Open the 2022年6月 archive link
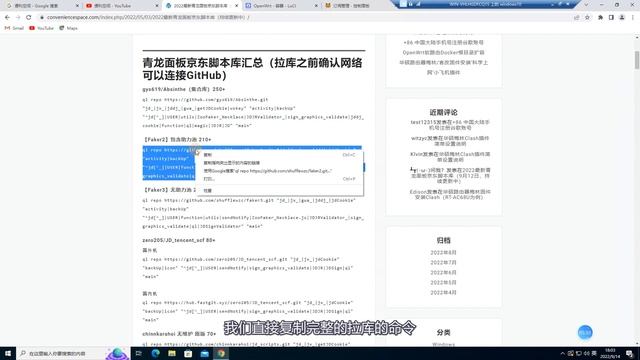The width and height of the screenshot is (640, 360). click(x=443, y=273)
